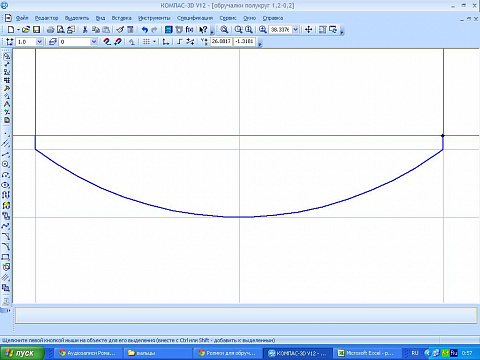Viewport: 480px width, 360px height.
Task: Open the Спецификация menu
Action: pyautogui.click(x=195, y=18)
